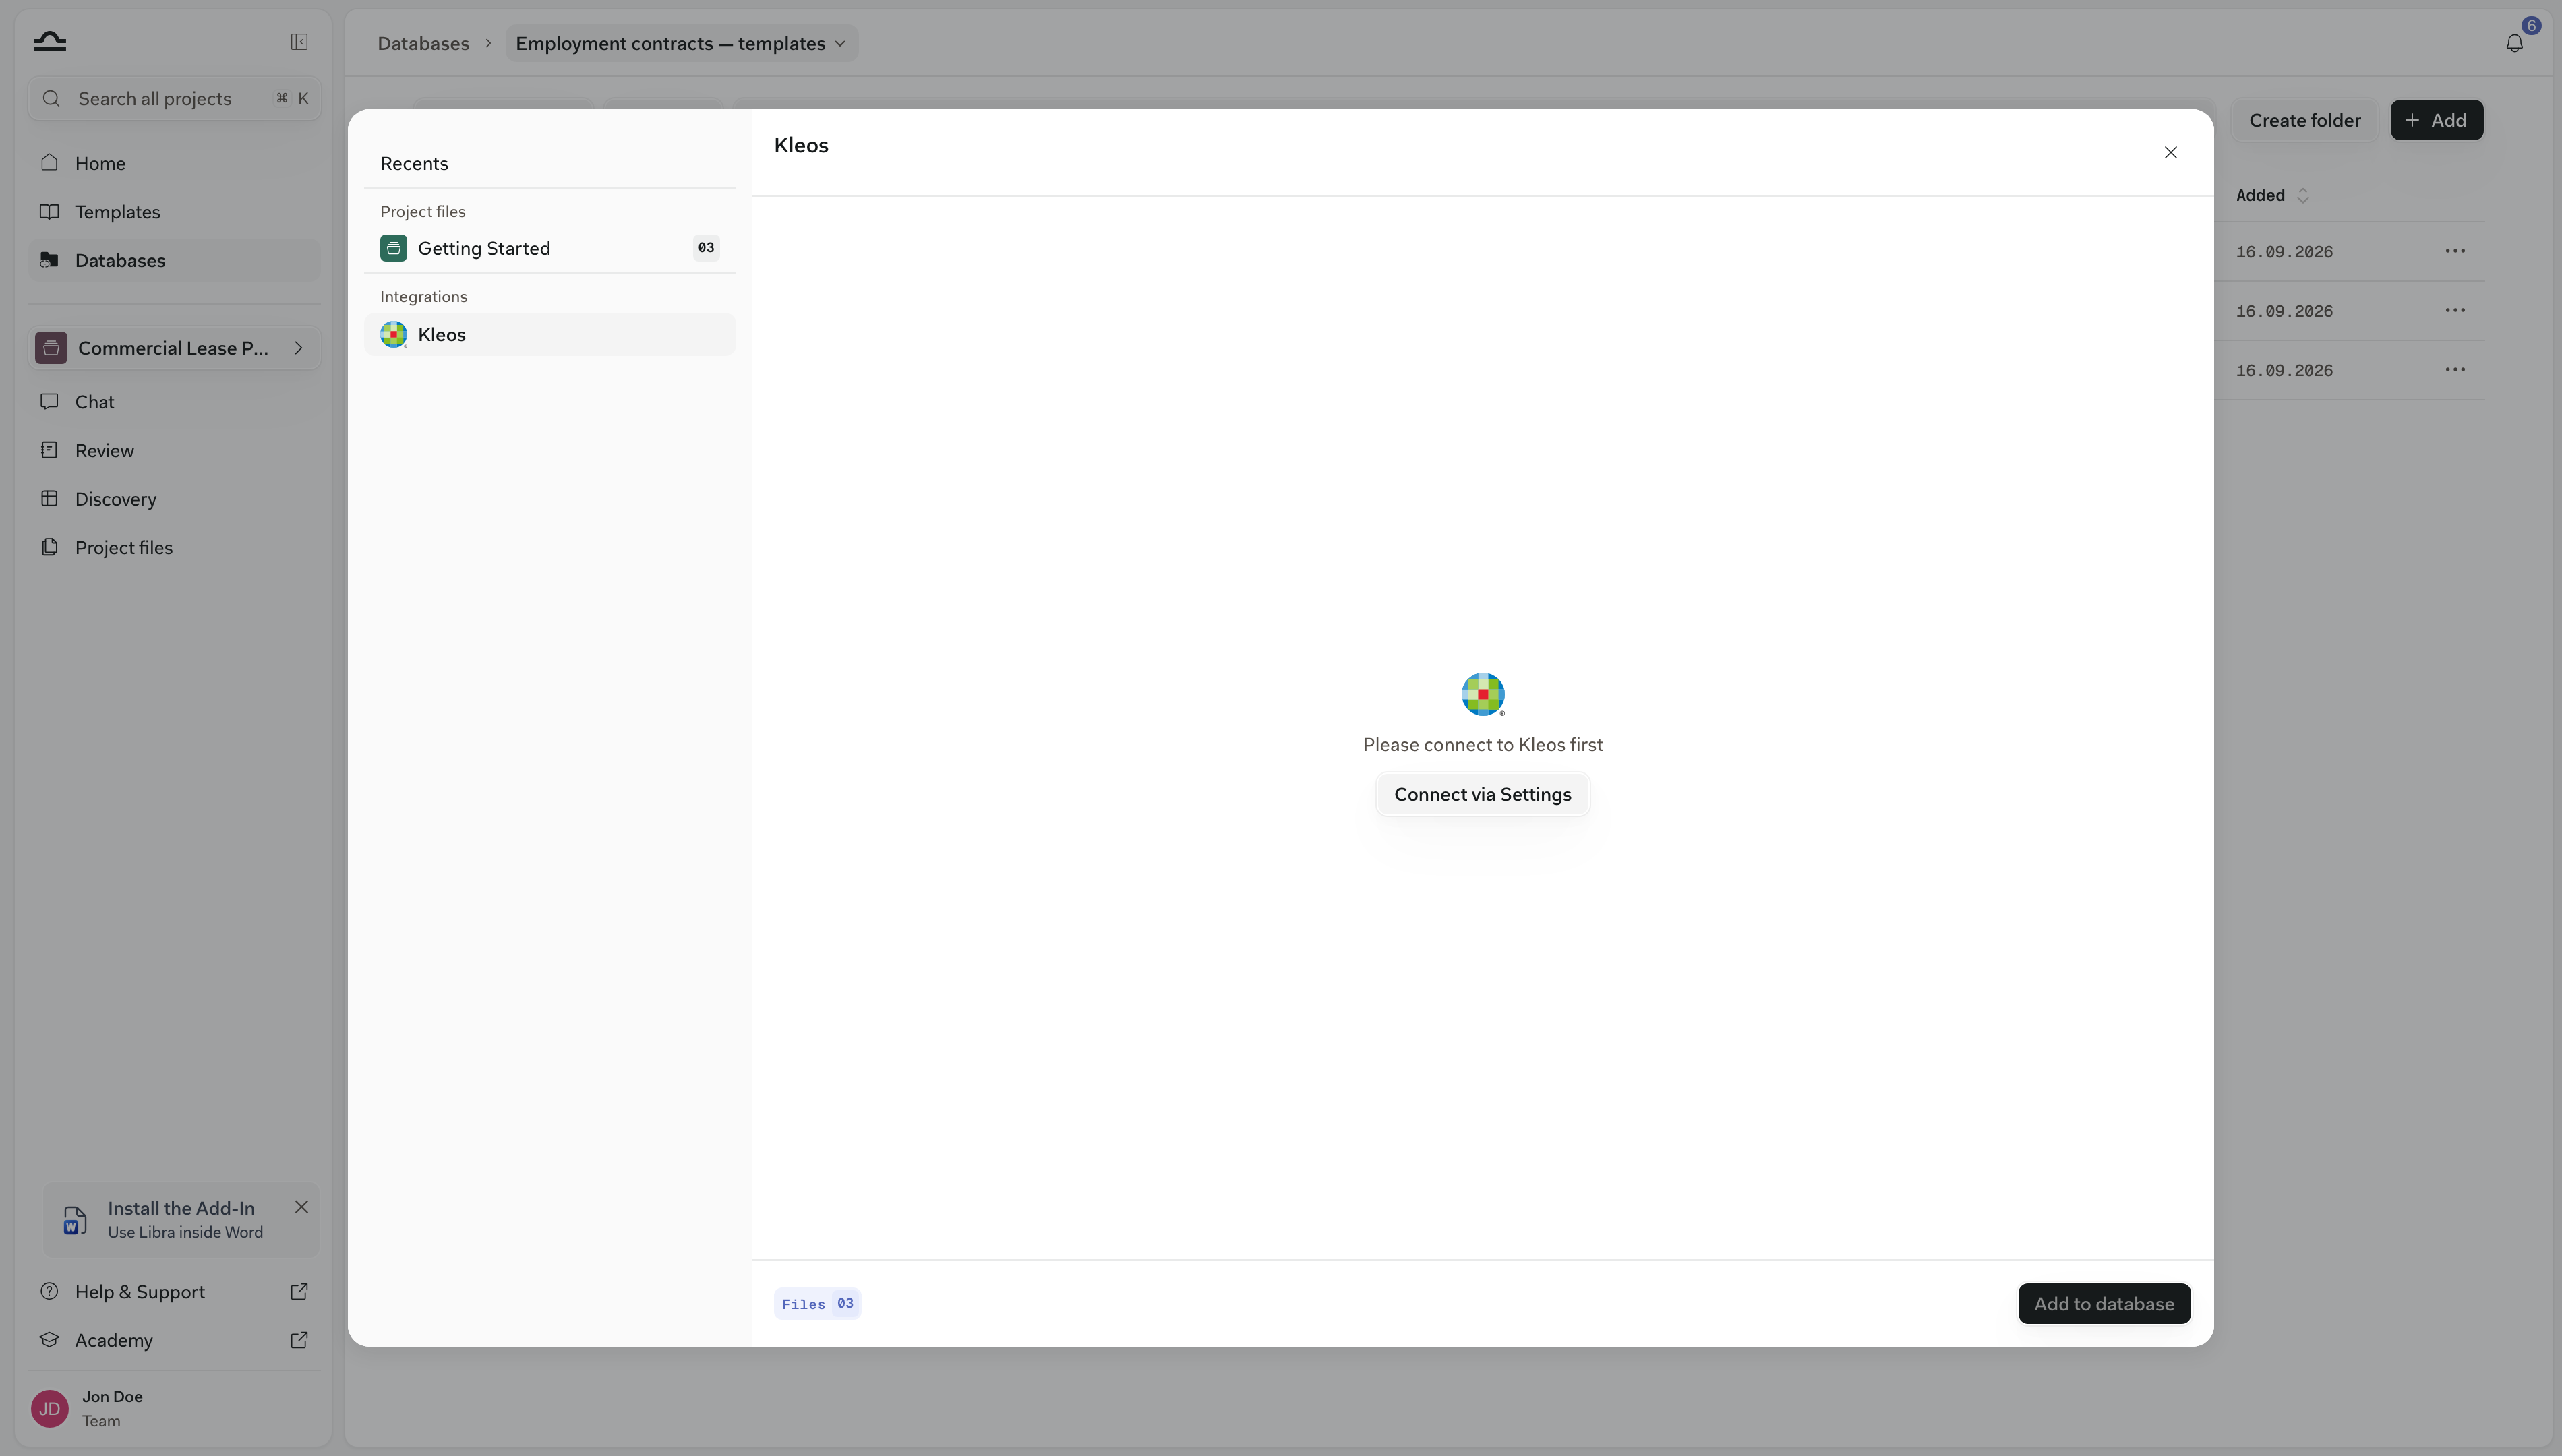Viewport: 2562px width, 1456px height.
Task: Open Discovery section
Action: pyautogui.click(x=174, y=499)
